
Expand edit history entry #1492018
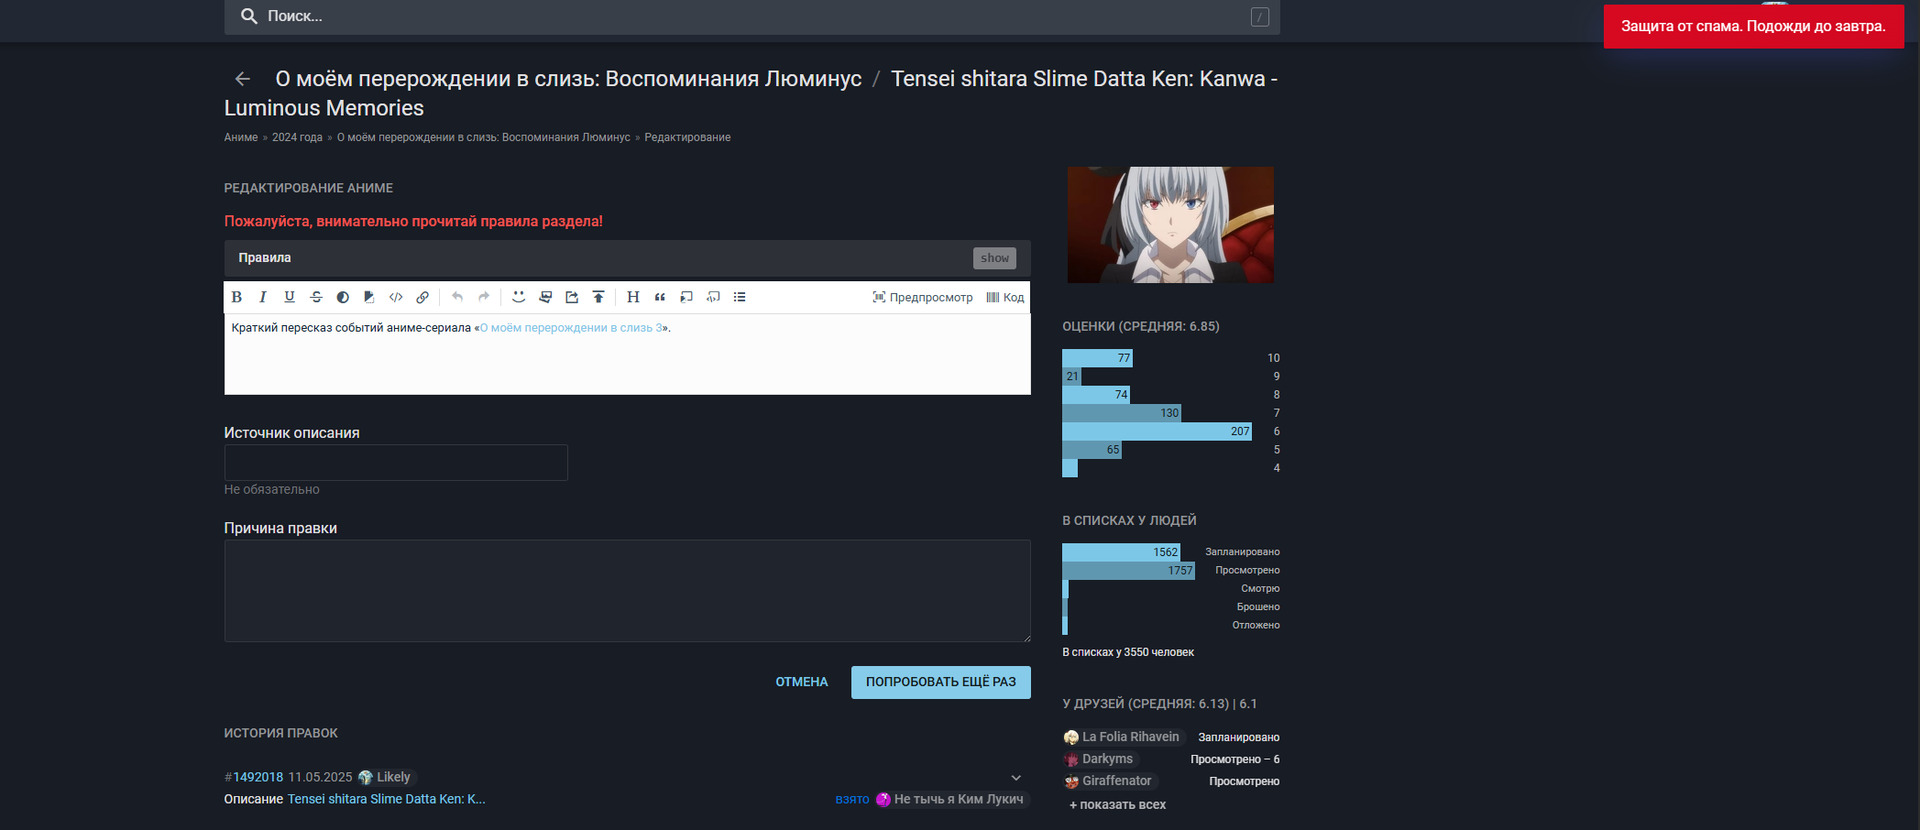coord(1016,778)
